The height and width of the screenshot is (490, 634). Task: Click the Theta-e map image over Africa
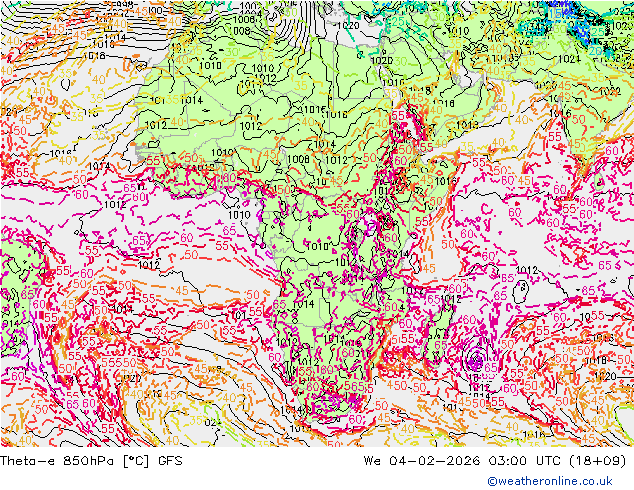(317, 224)
